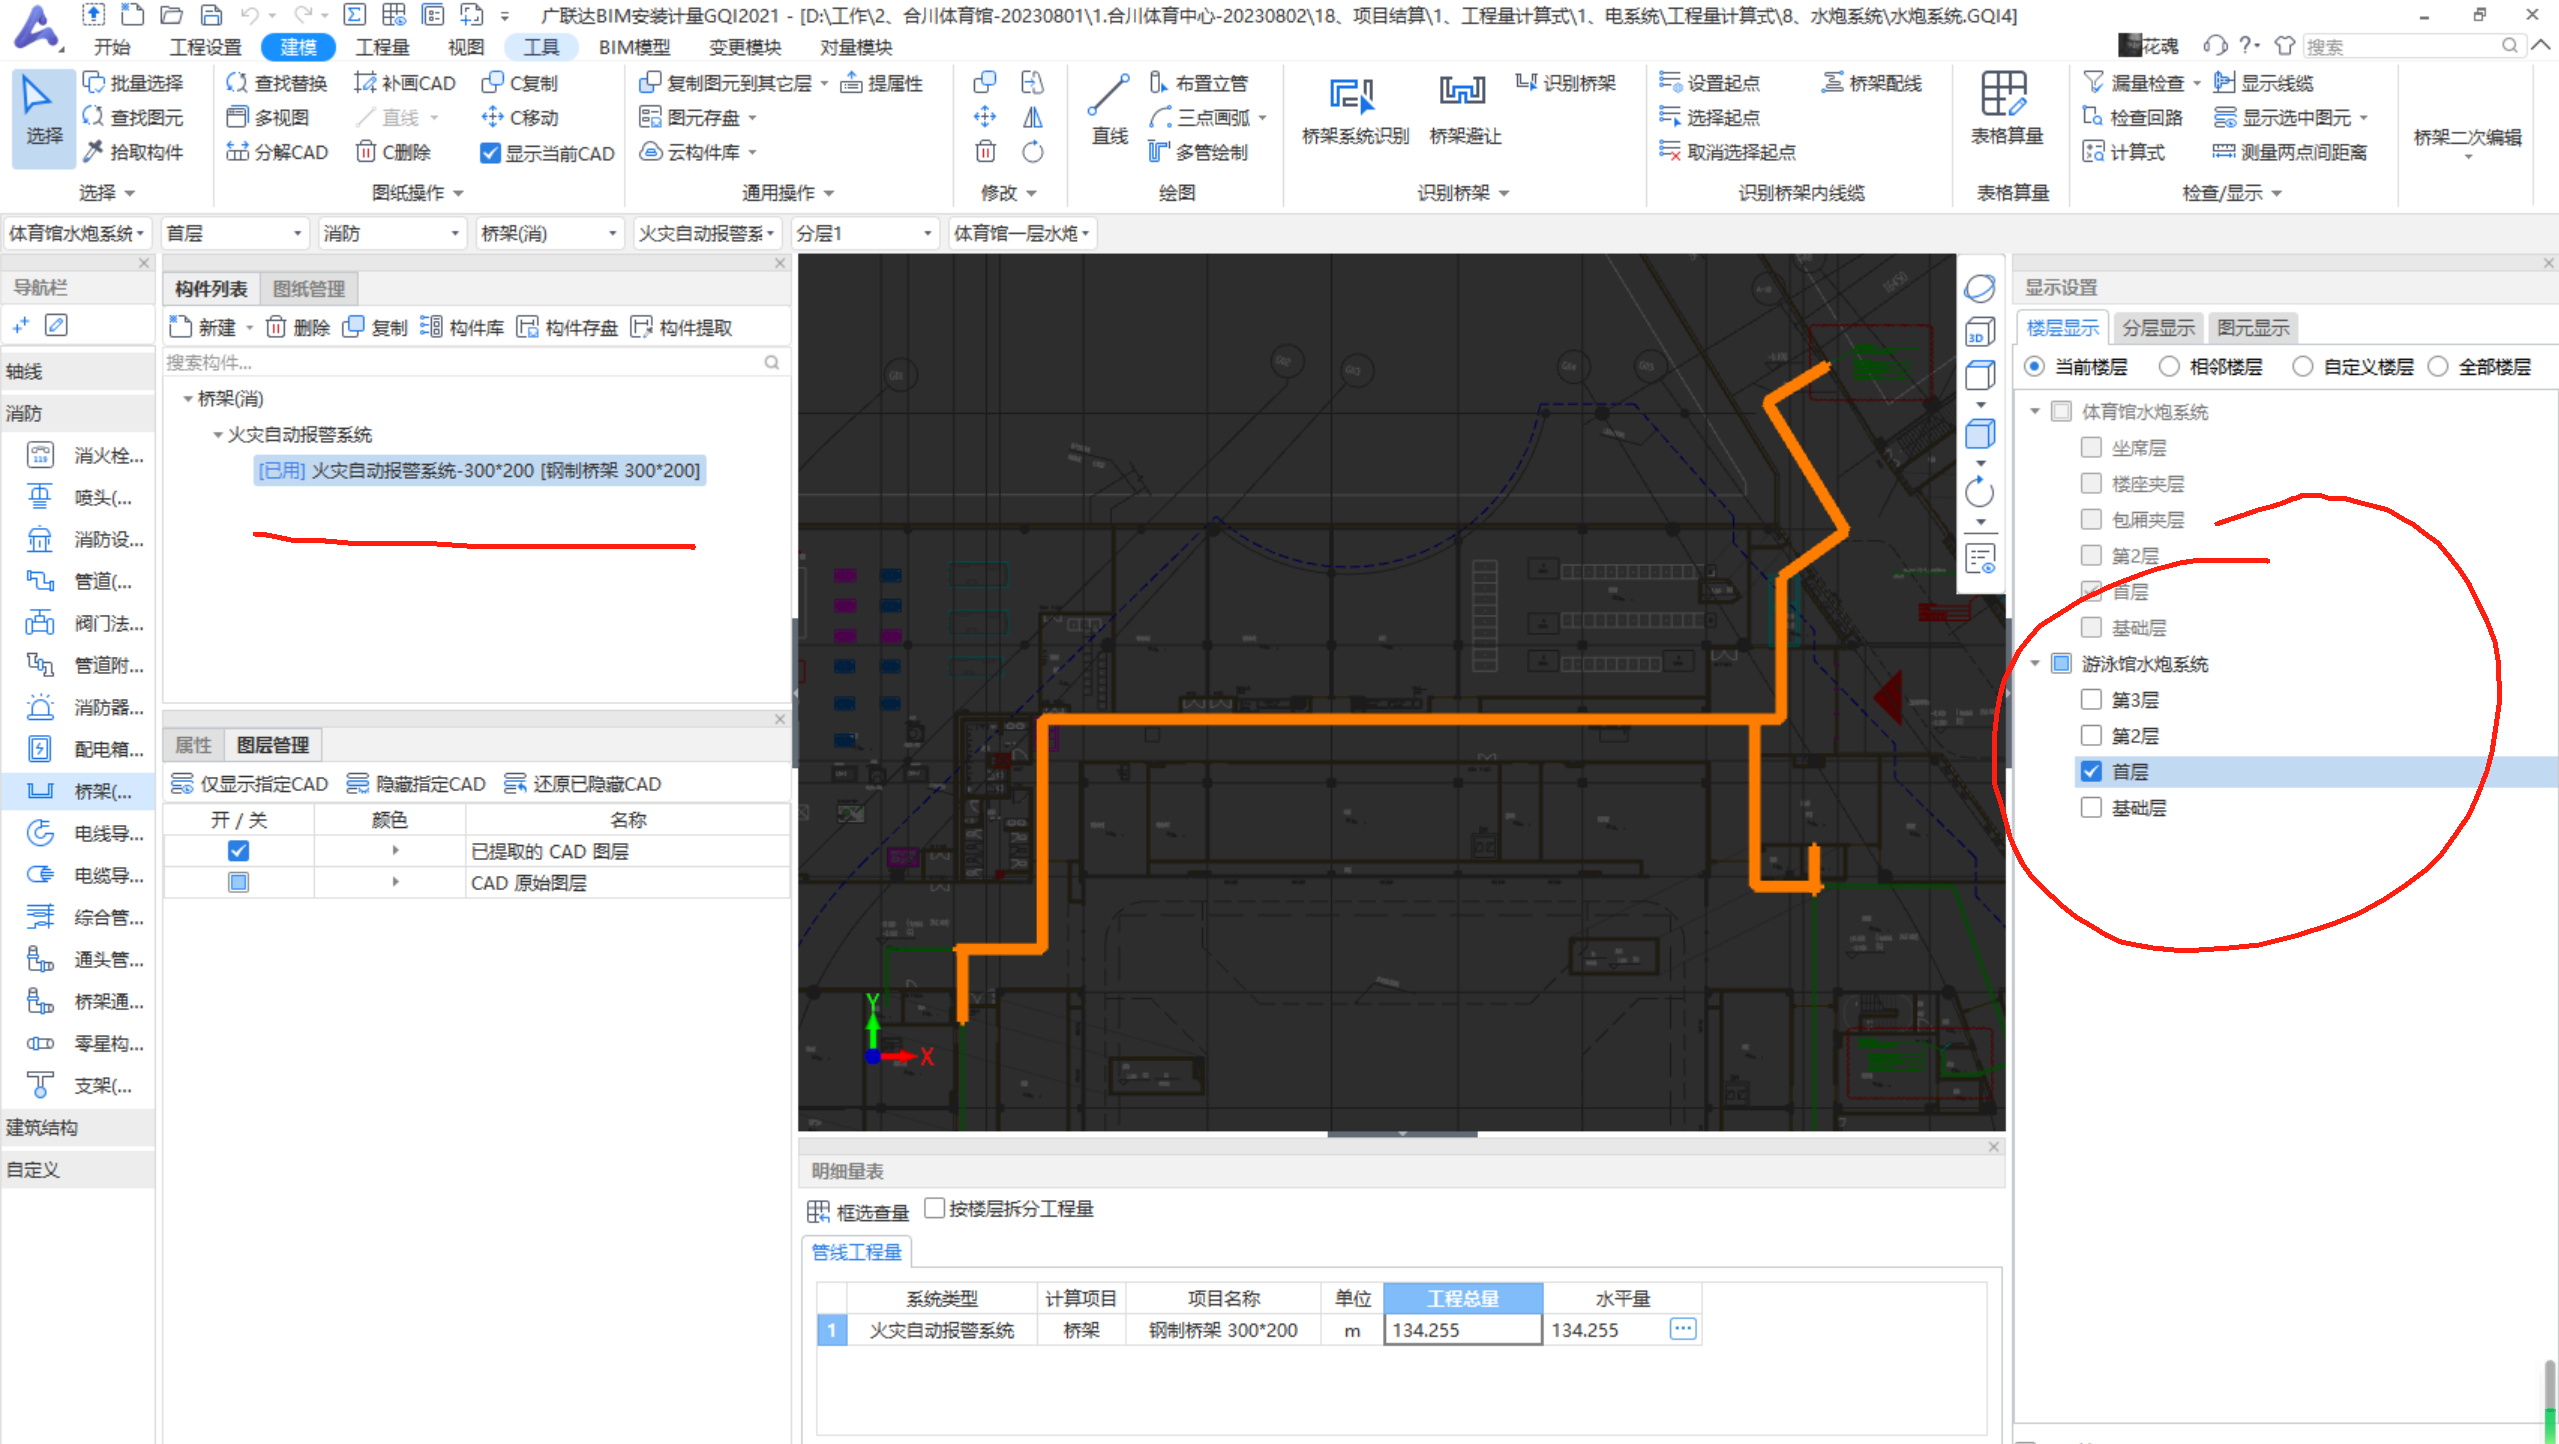Screen dimensions: 2559x1444
Task: Click 删除 component button
Action: tap(298, 327)
